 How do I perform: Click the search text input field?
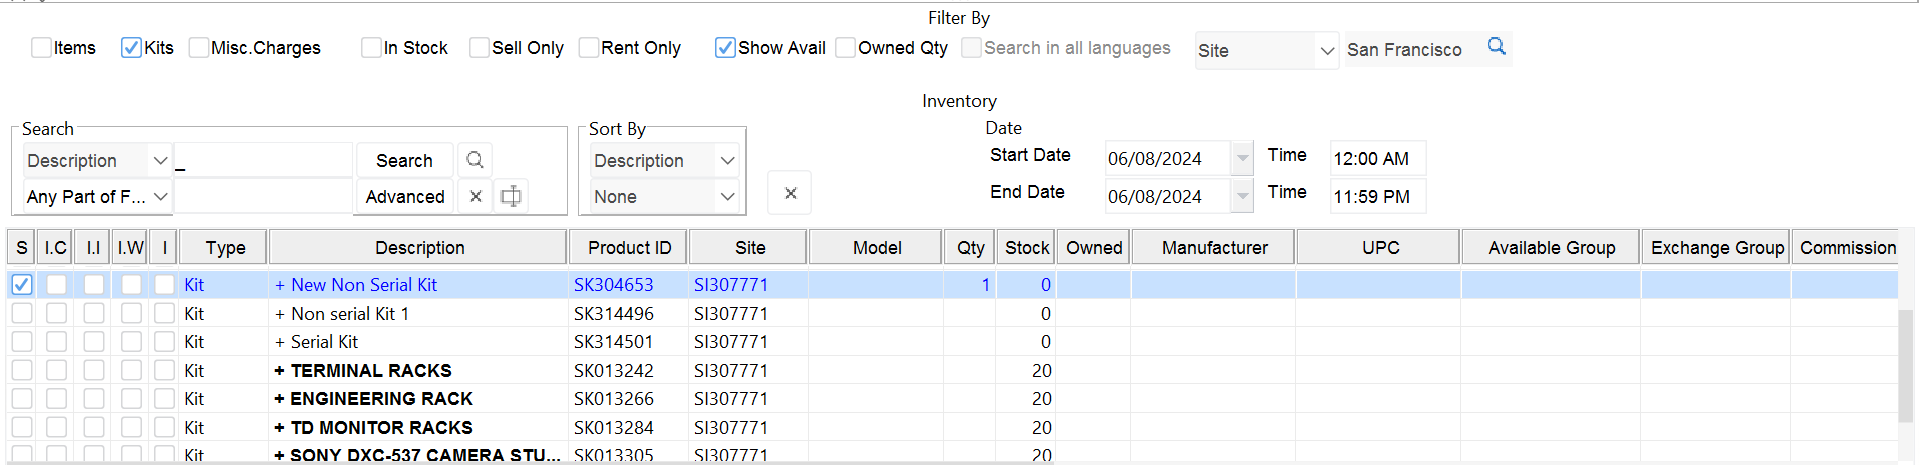click(x=264, y=161)
